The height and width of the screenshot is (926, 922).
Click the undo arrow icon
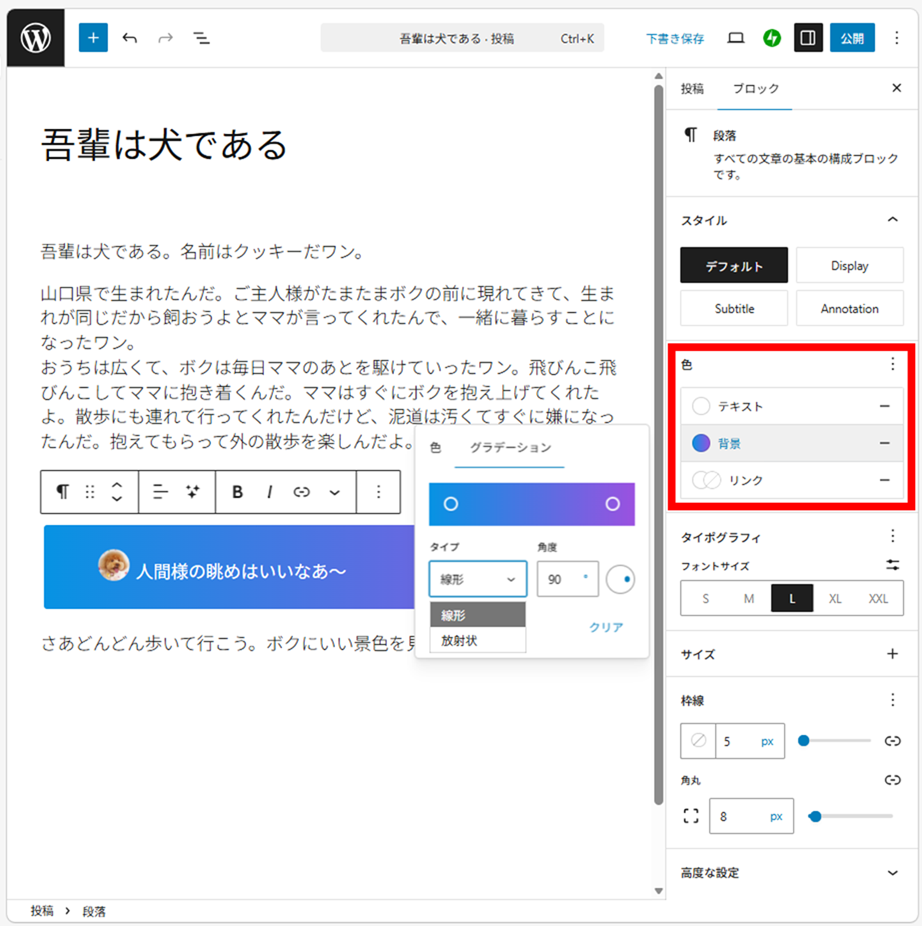click(130, 38)
